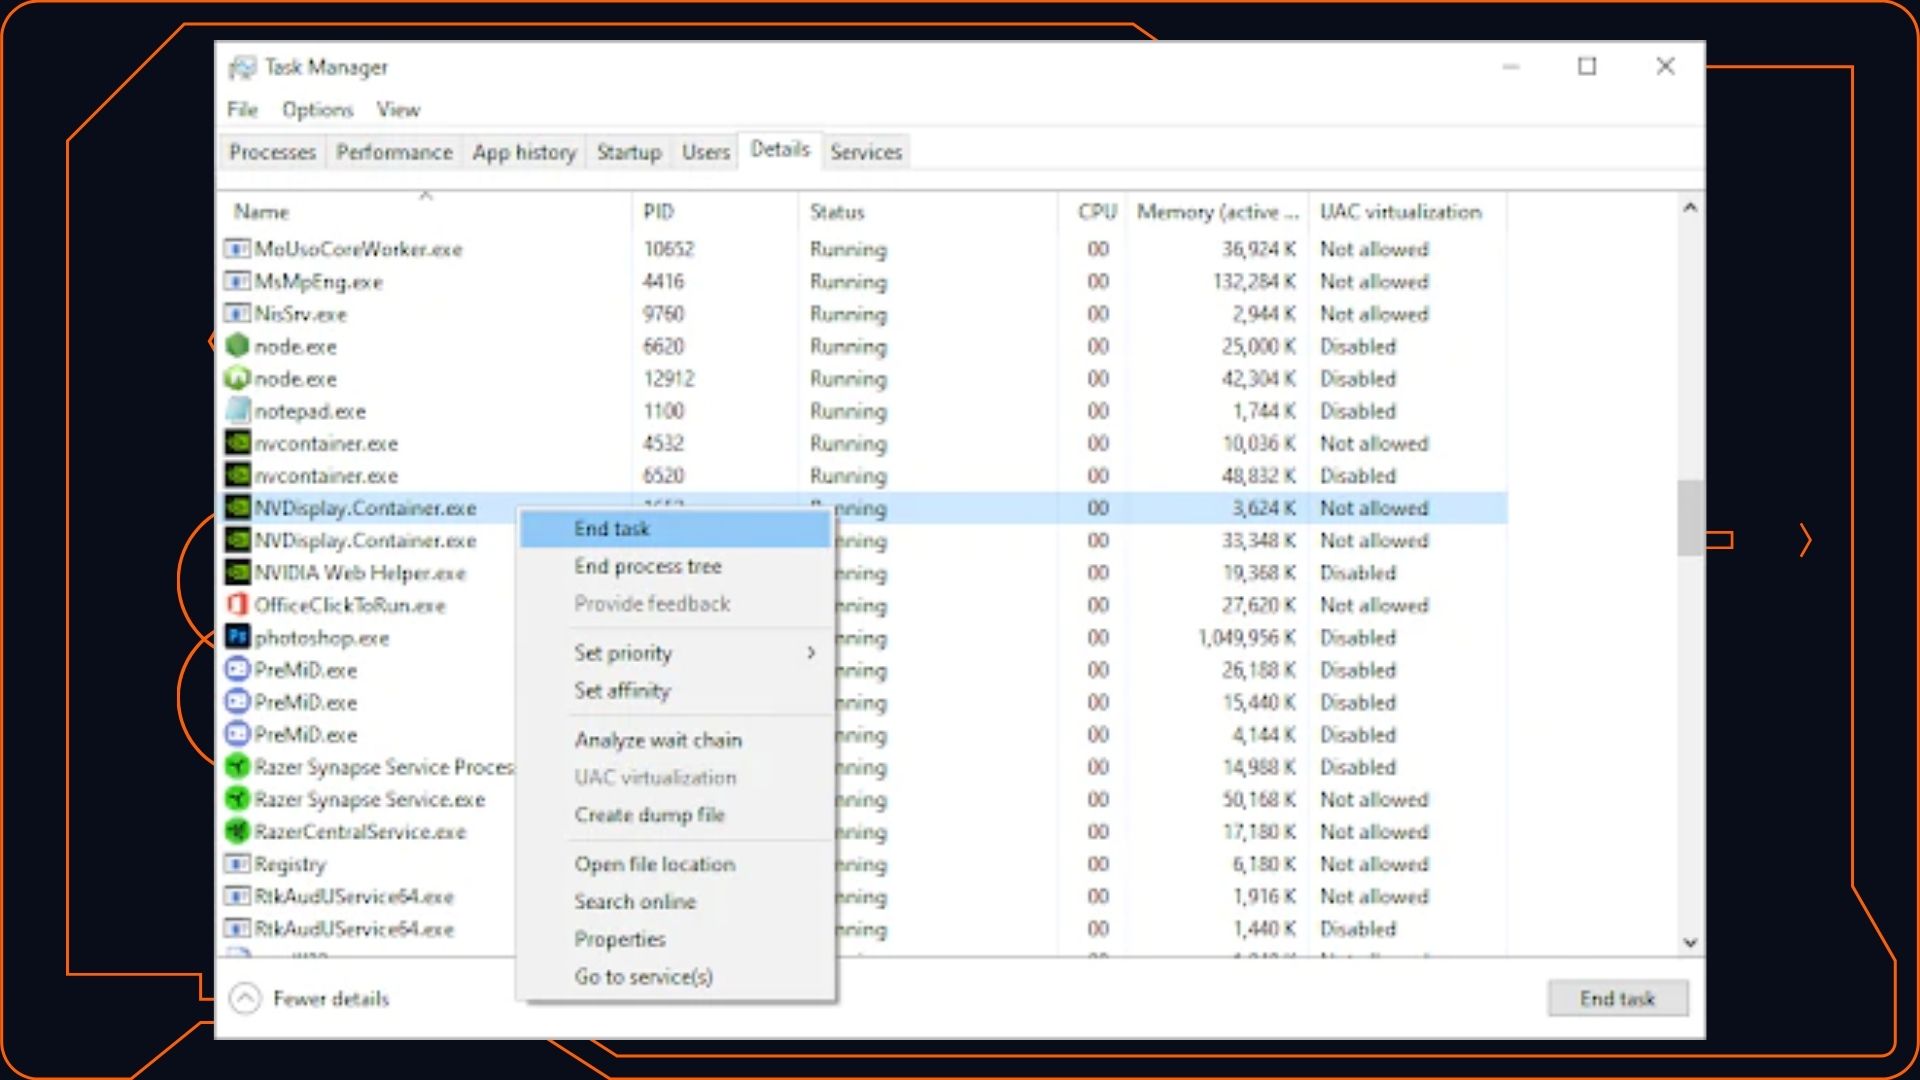This screenshot has height=1080, width=1920.
Task: Click PreMiD.exe icon using 4,144 K
Action: [x=237, y=734]
